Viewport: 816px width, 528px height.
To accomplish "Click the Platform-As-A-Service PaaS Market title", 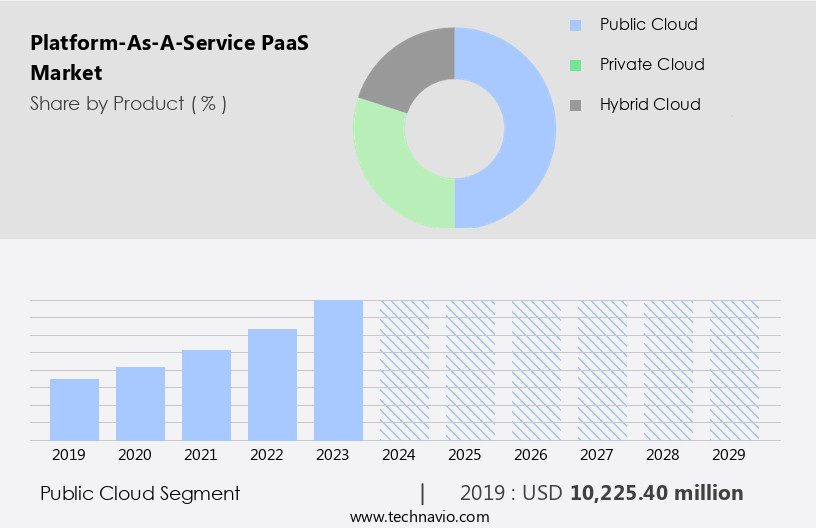I will 116,58.
